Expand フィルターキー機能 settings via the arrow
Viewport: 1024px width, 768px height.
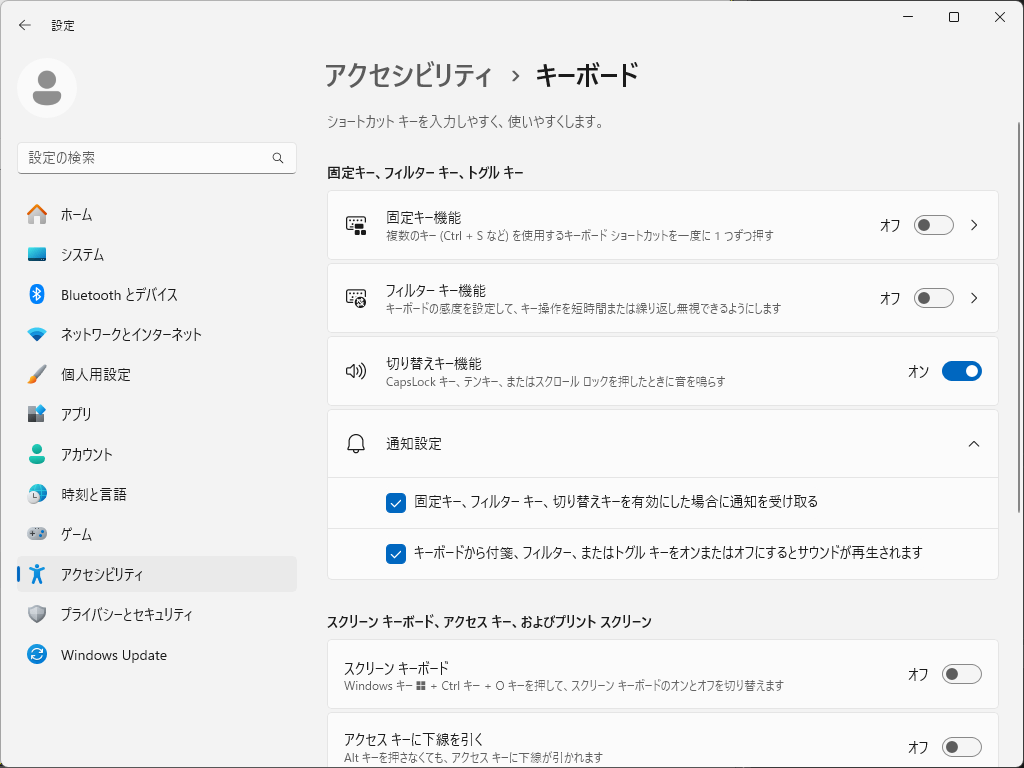coord(974,298)
